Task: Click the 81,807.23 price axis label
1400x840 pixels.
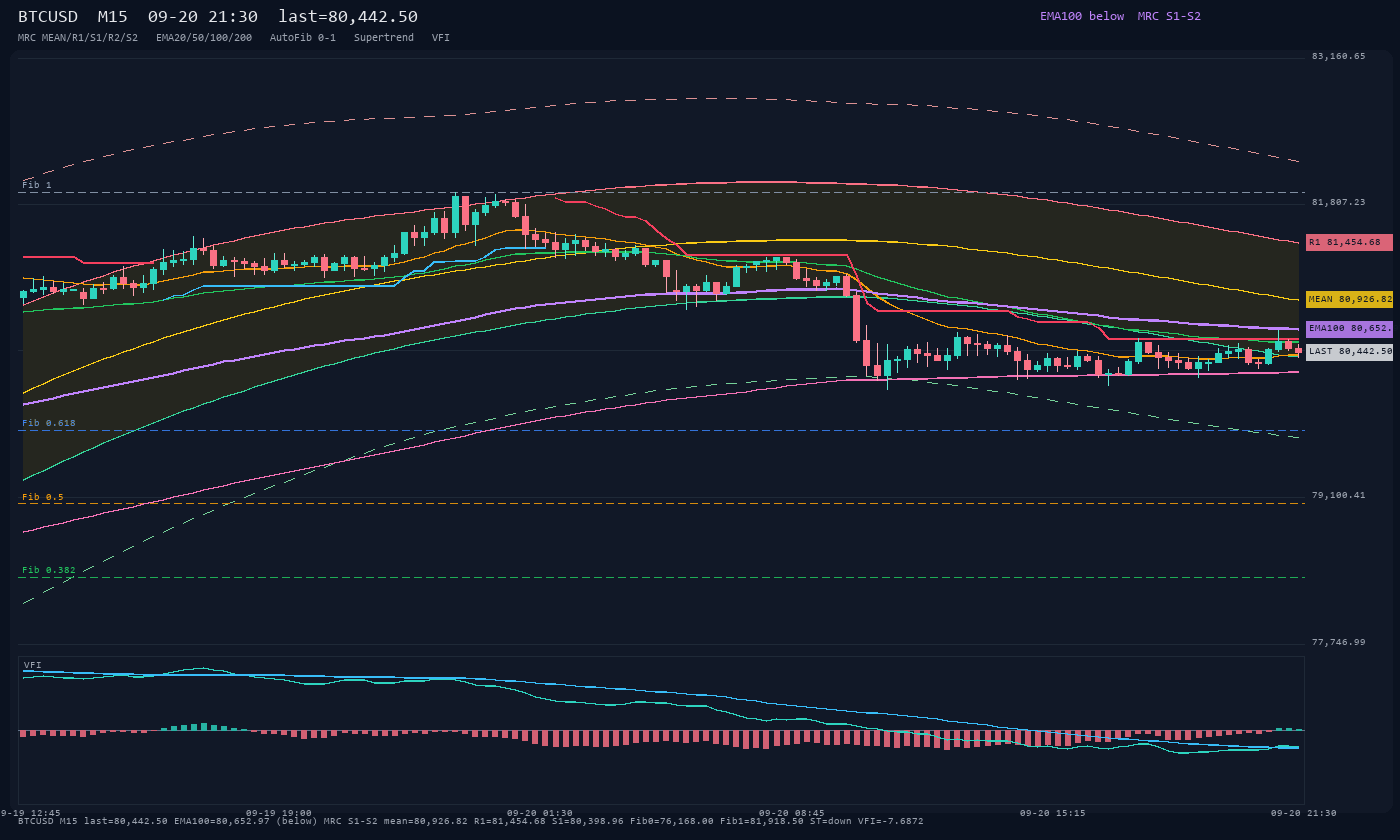Action: click(x=1338, y=202)
